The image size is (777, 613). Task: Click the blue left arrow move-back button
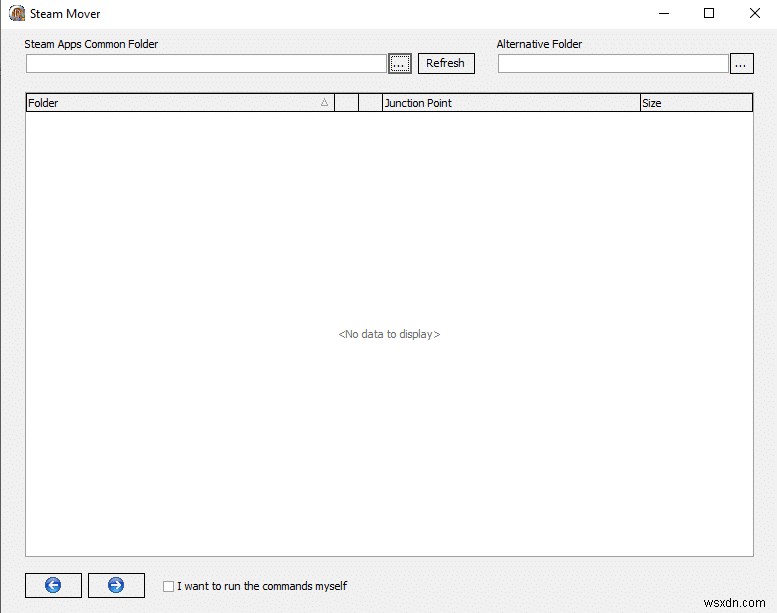click(53, 585)
